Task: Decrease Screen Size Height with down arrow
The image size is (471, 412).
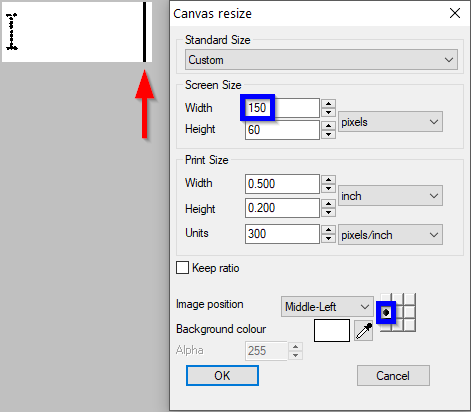Action: tap(328, 134)
